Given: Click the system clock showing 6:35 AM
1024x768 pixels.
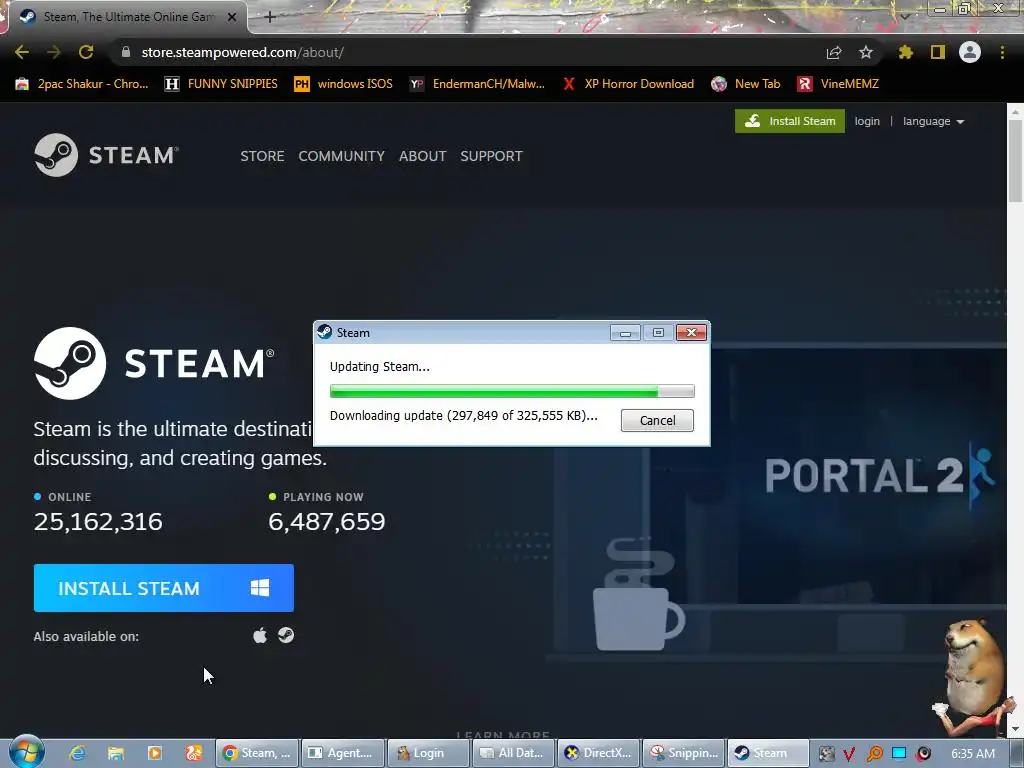Looking at the screenshot, I should 973,754.
